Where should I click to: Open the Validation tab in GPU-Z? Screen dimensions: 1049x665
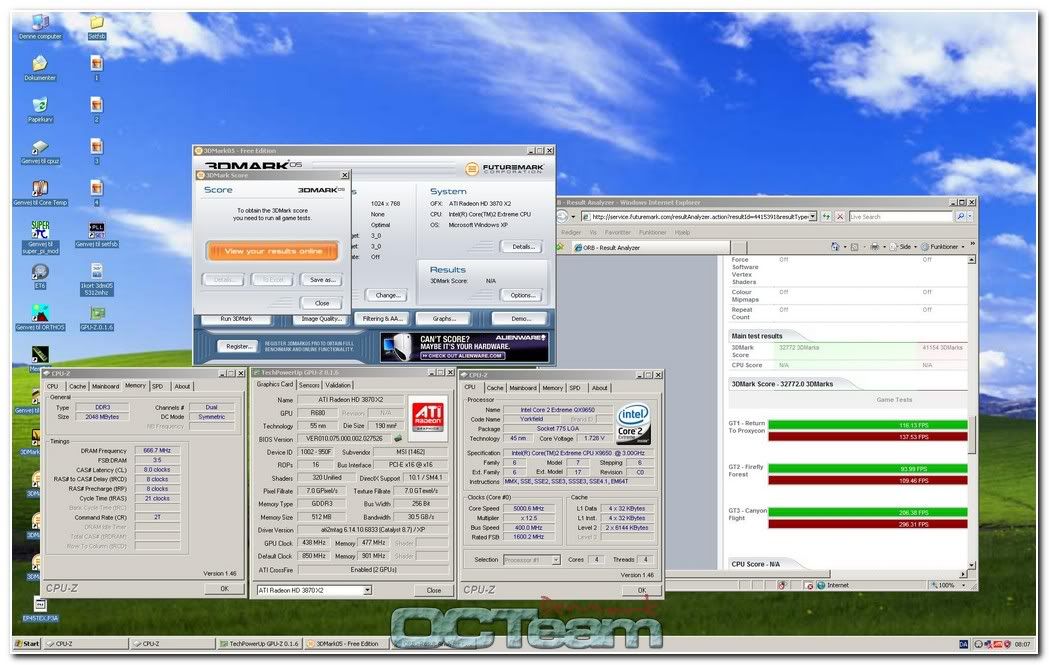tap(338, 385)
